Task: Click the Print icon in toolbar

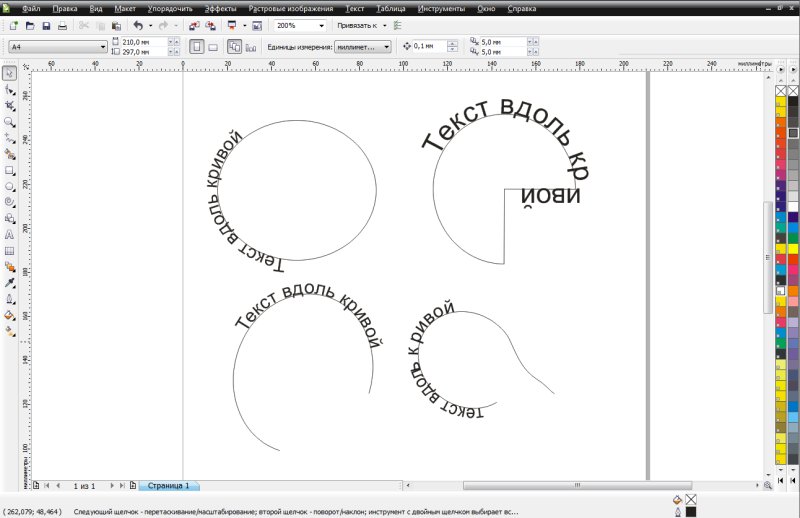Action: (62, 24)
